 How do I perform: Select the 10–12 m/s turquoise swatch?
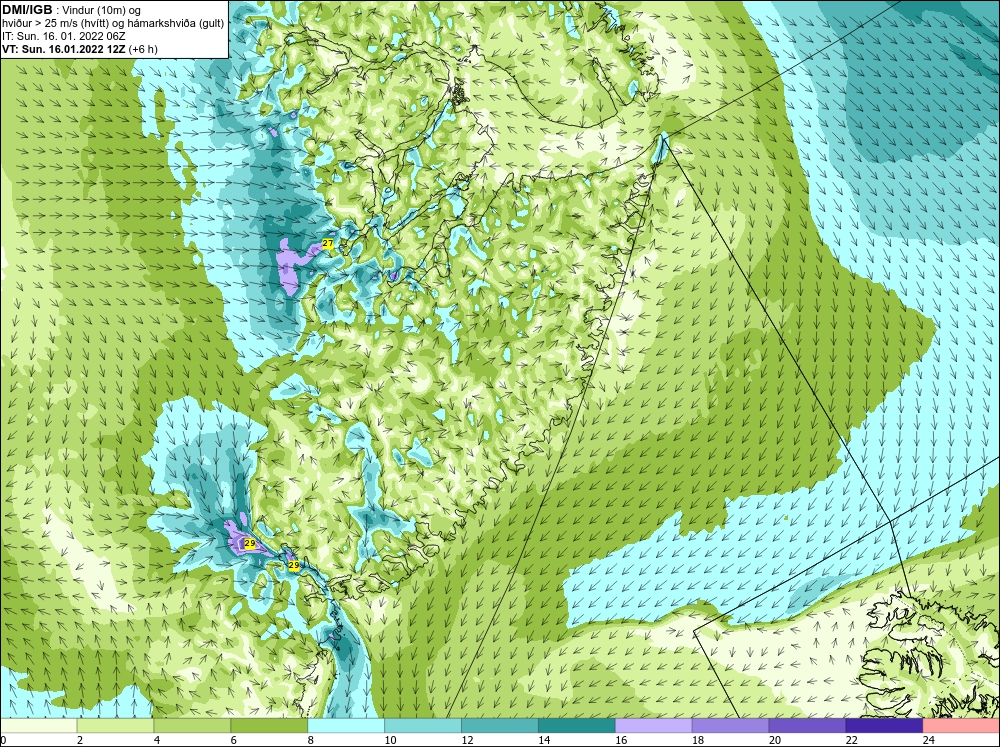point(423,726)
